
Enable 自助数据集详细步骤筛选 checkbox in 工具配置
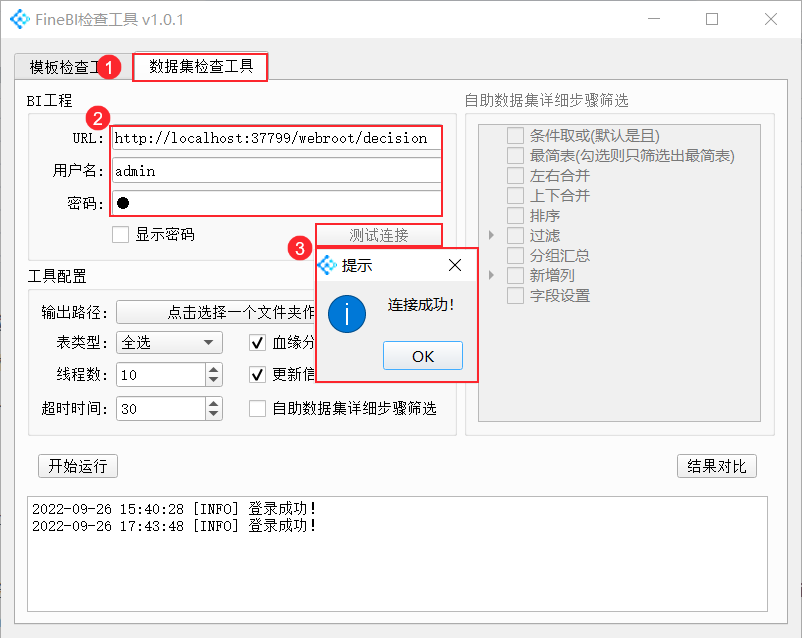(257, 408)
